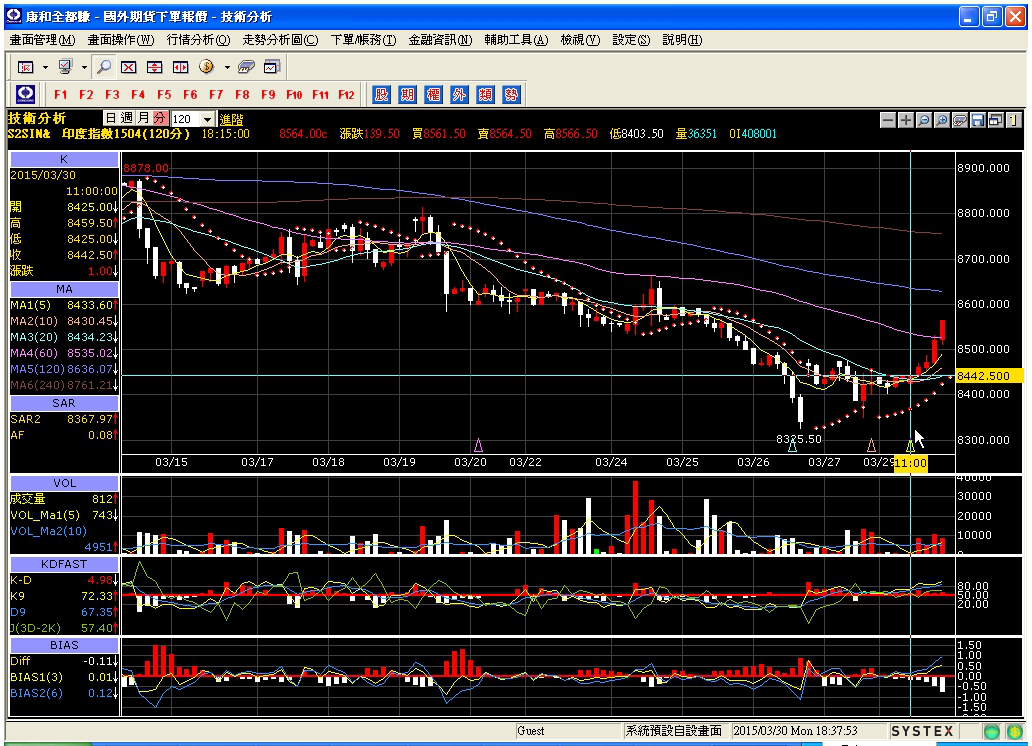Select the 分 minute period toggle
The width and height of the screenshot is (1032, 746).
pos(160,118)
